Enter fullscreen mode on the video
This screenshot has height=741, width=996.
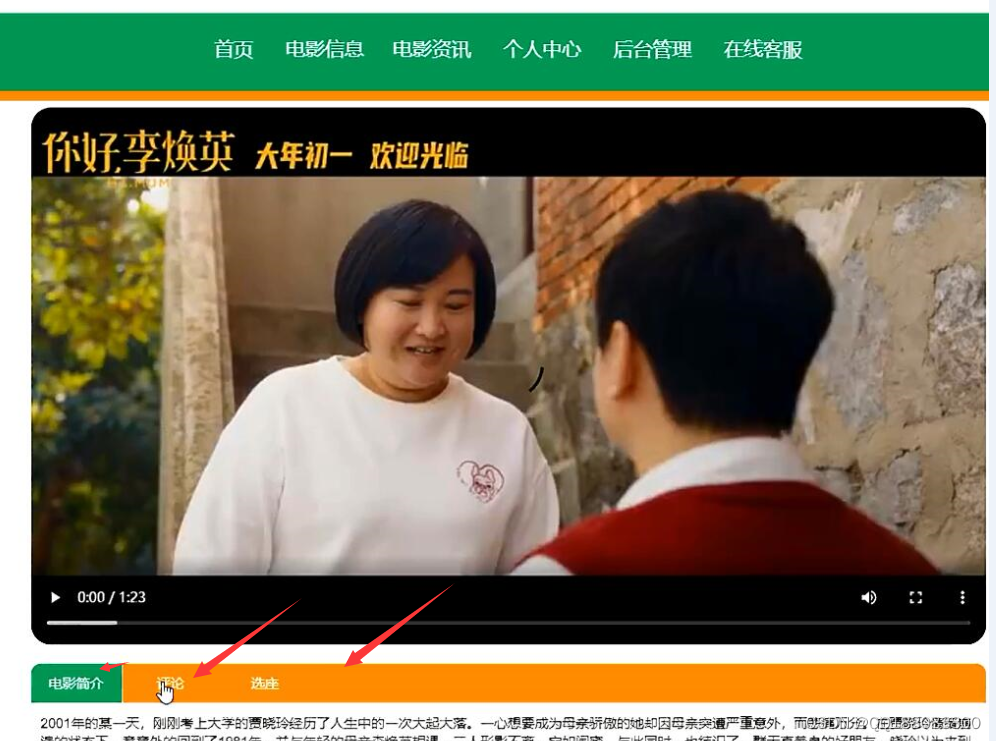tap(915, 597)
